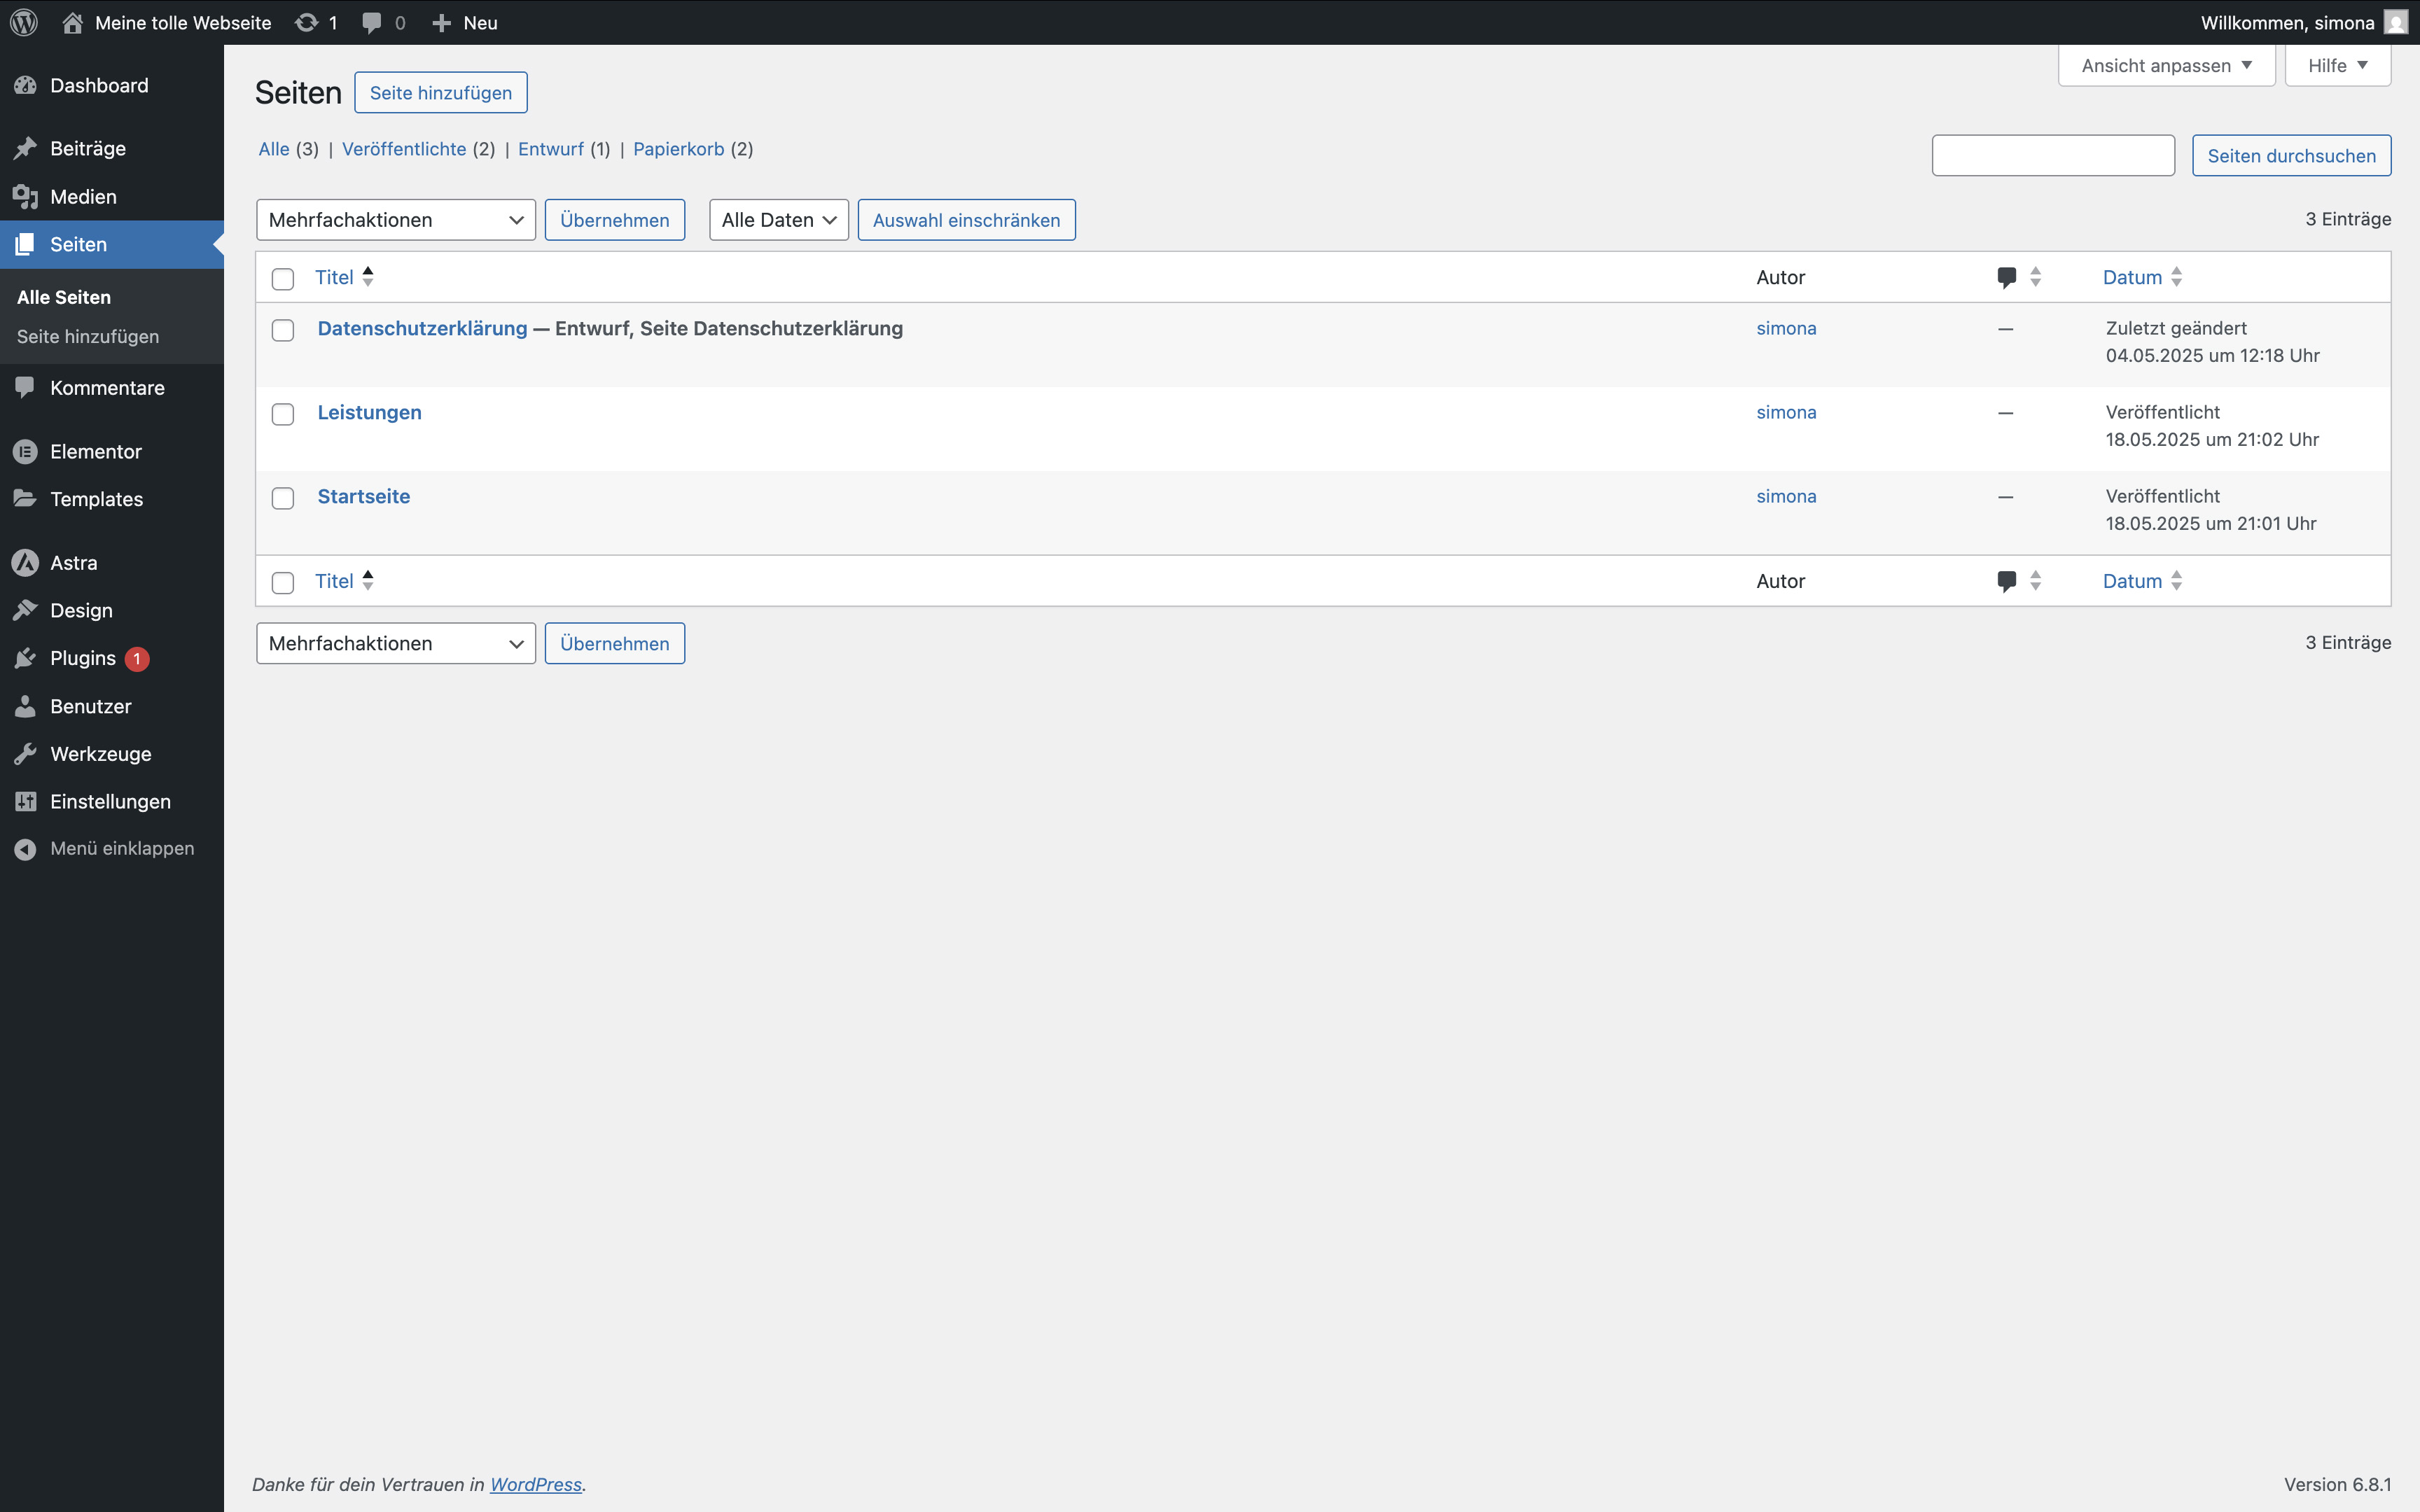This screenshot has width=2420, height=1512.
Task: Select the Leistungen page checkbox
Action: 283,414
